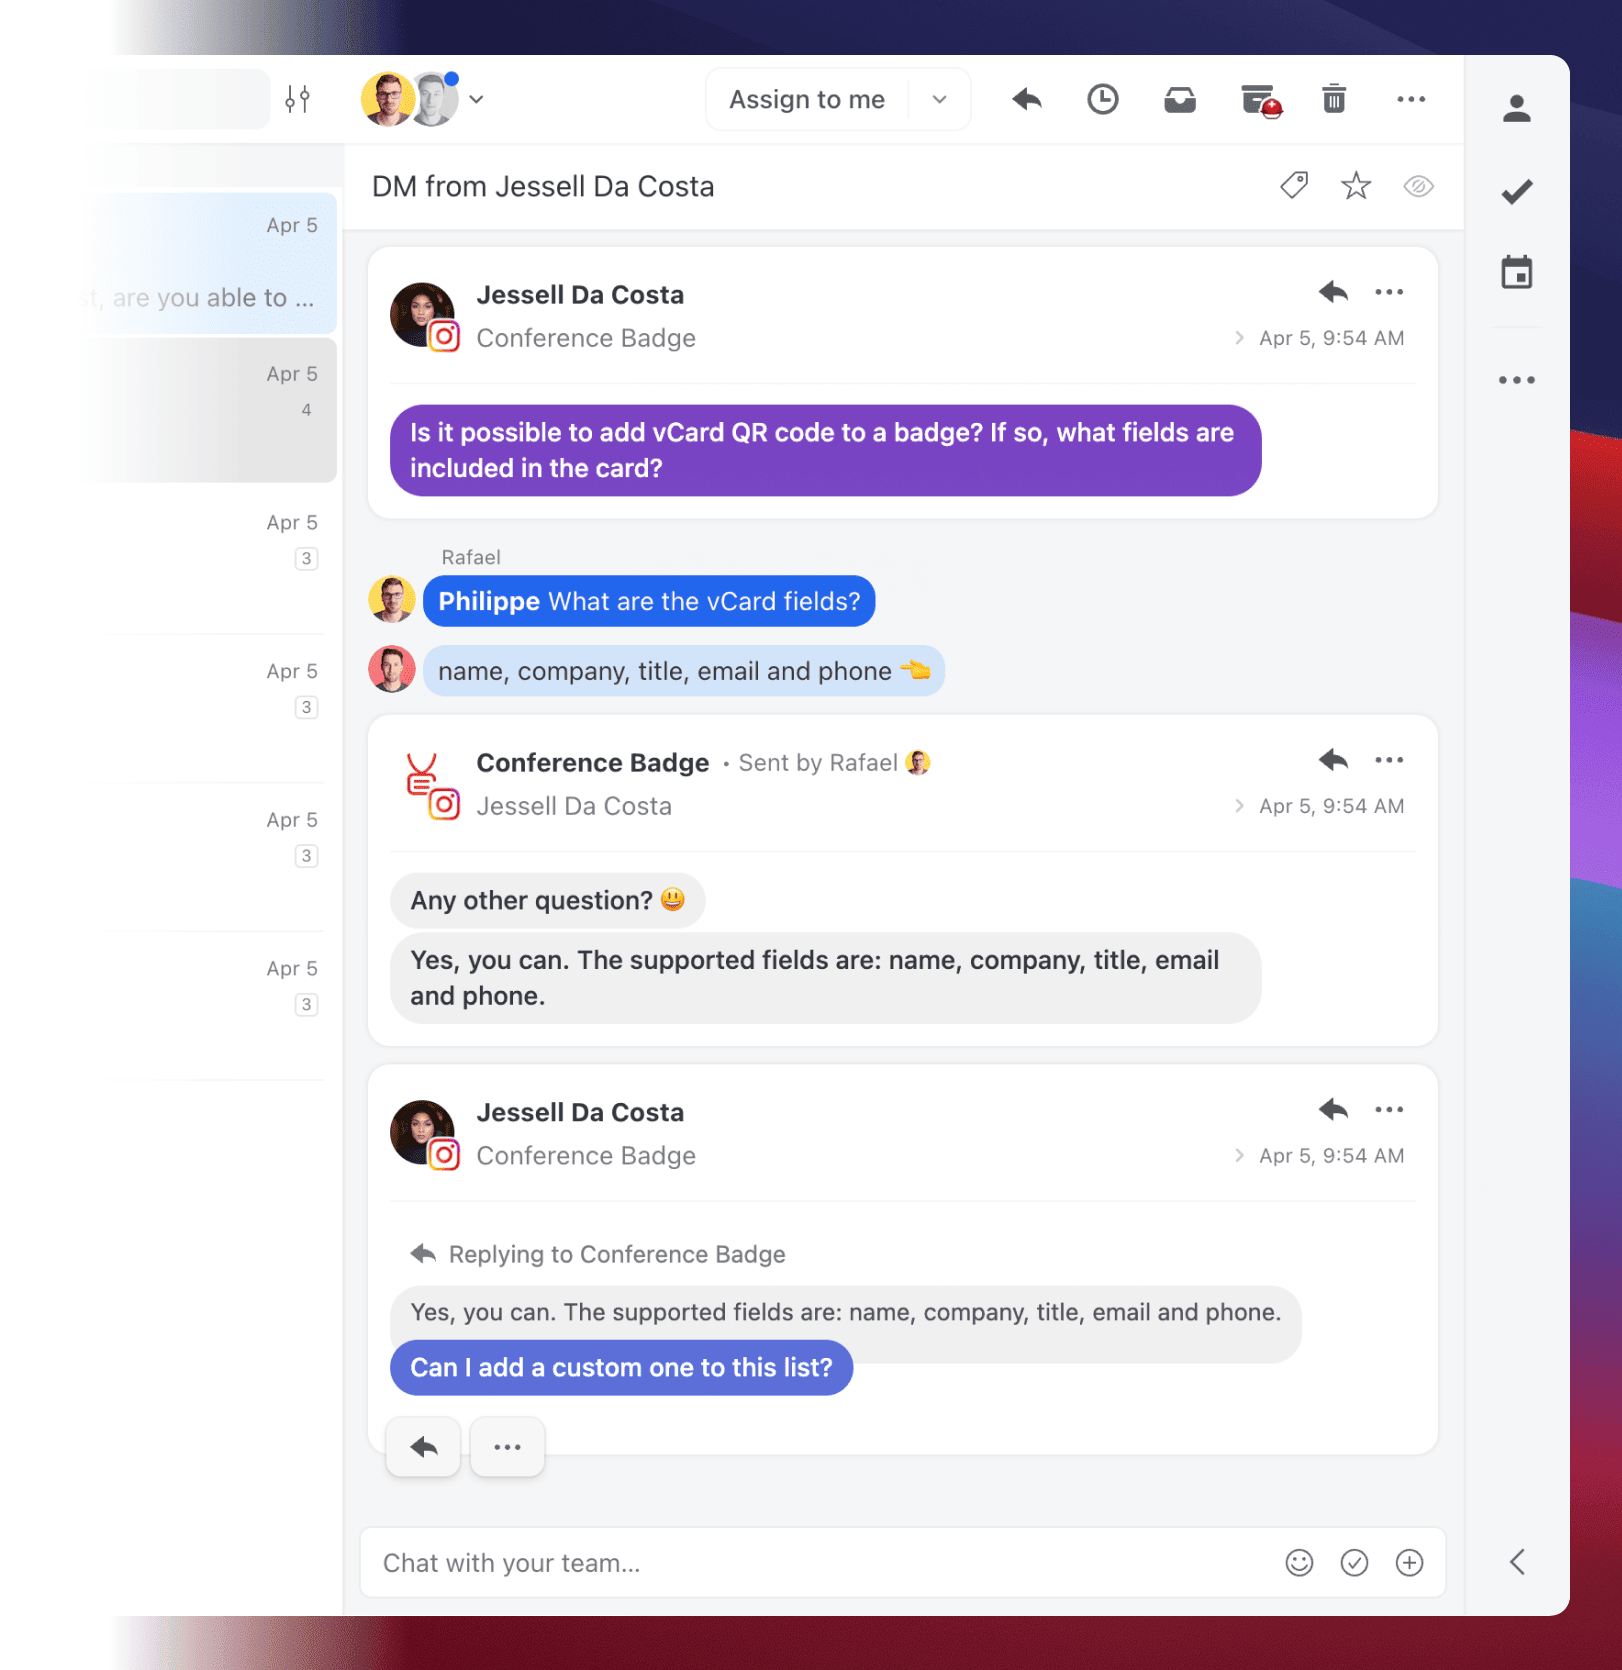Open the emoji picker in team chat
The image size is (1622, 1670).
[x=1299, y=1563]
